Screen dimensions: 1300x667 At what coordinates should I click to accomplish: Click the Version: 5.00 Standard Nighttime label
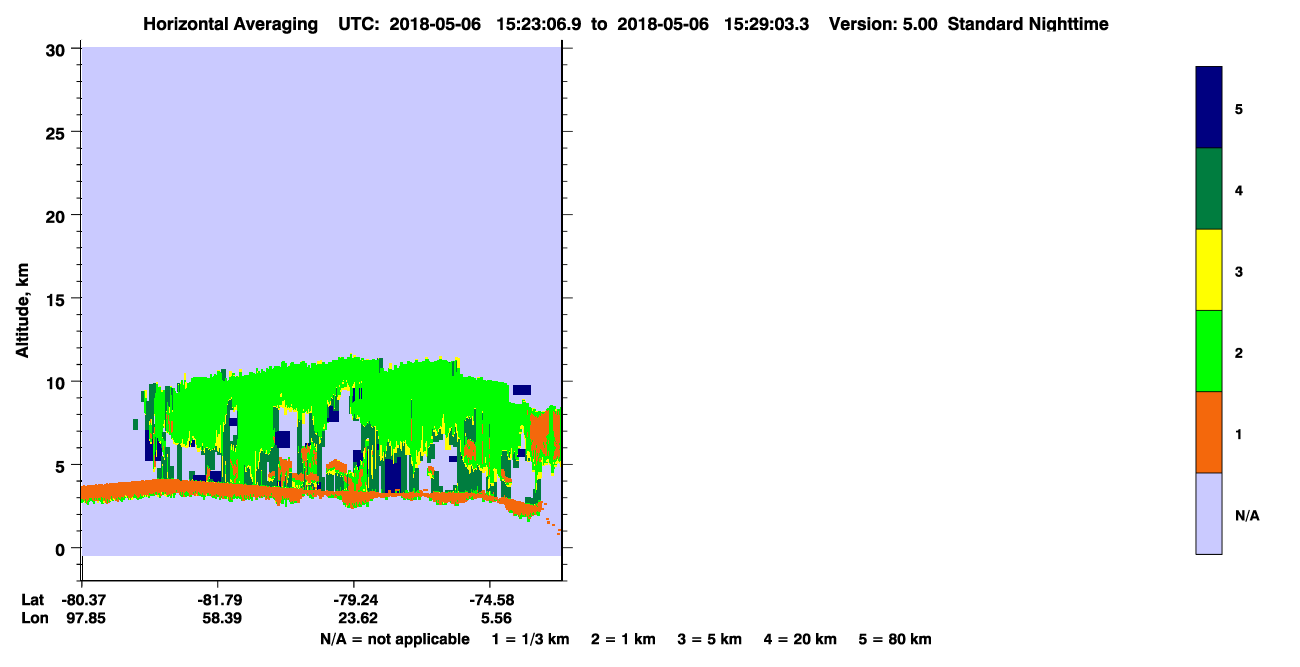pyautogui.click(x=969, y=24)
